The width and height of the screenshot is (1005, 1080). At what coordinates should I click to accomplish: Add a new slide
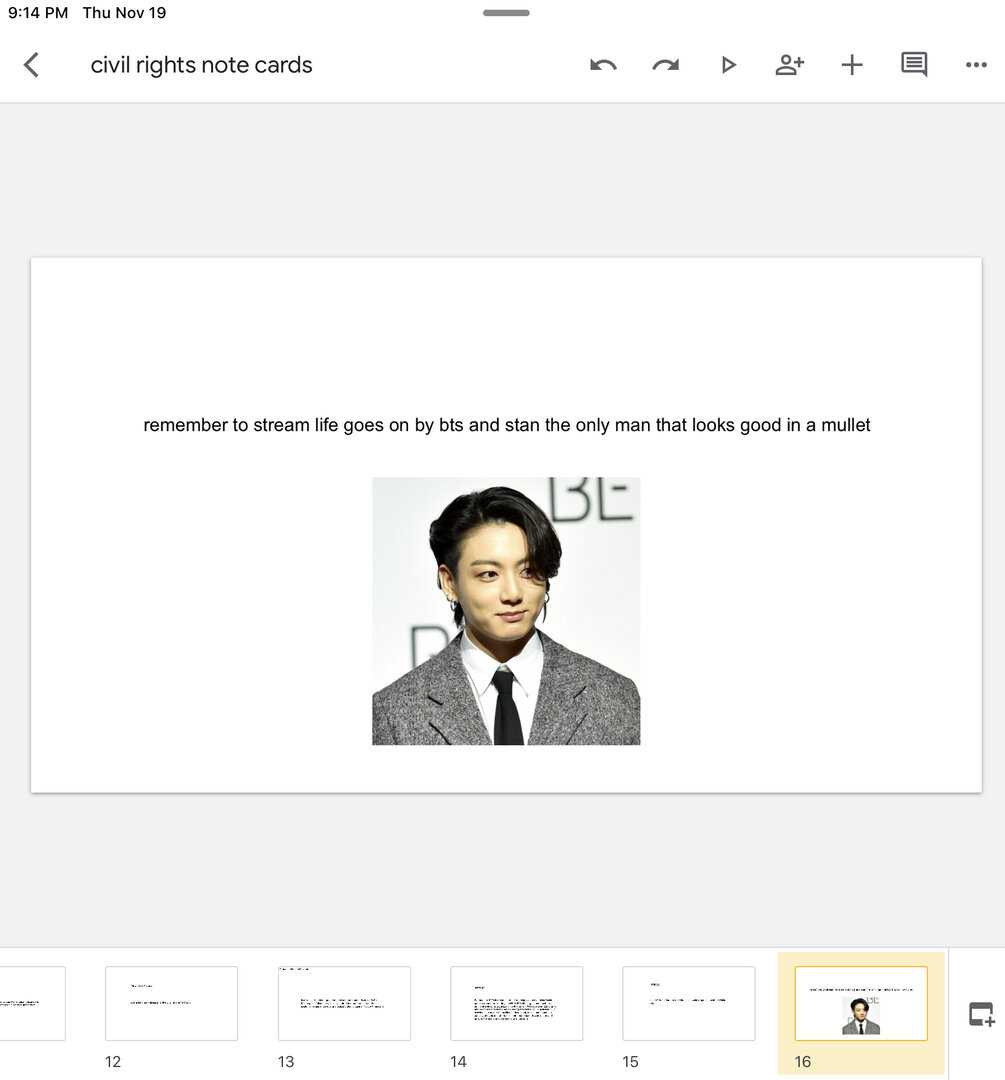pyautogui.click(x=982, y=1014)
